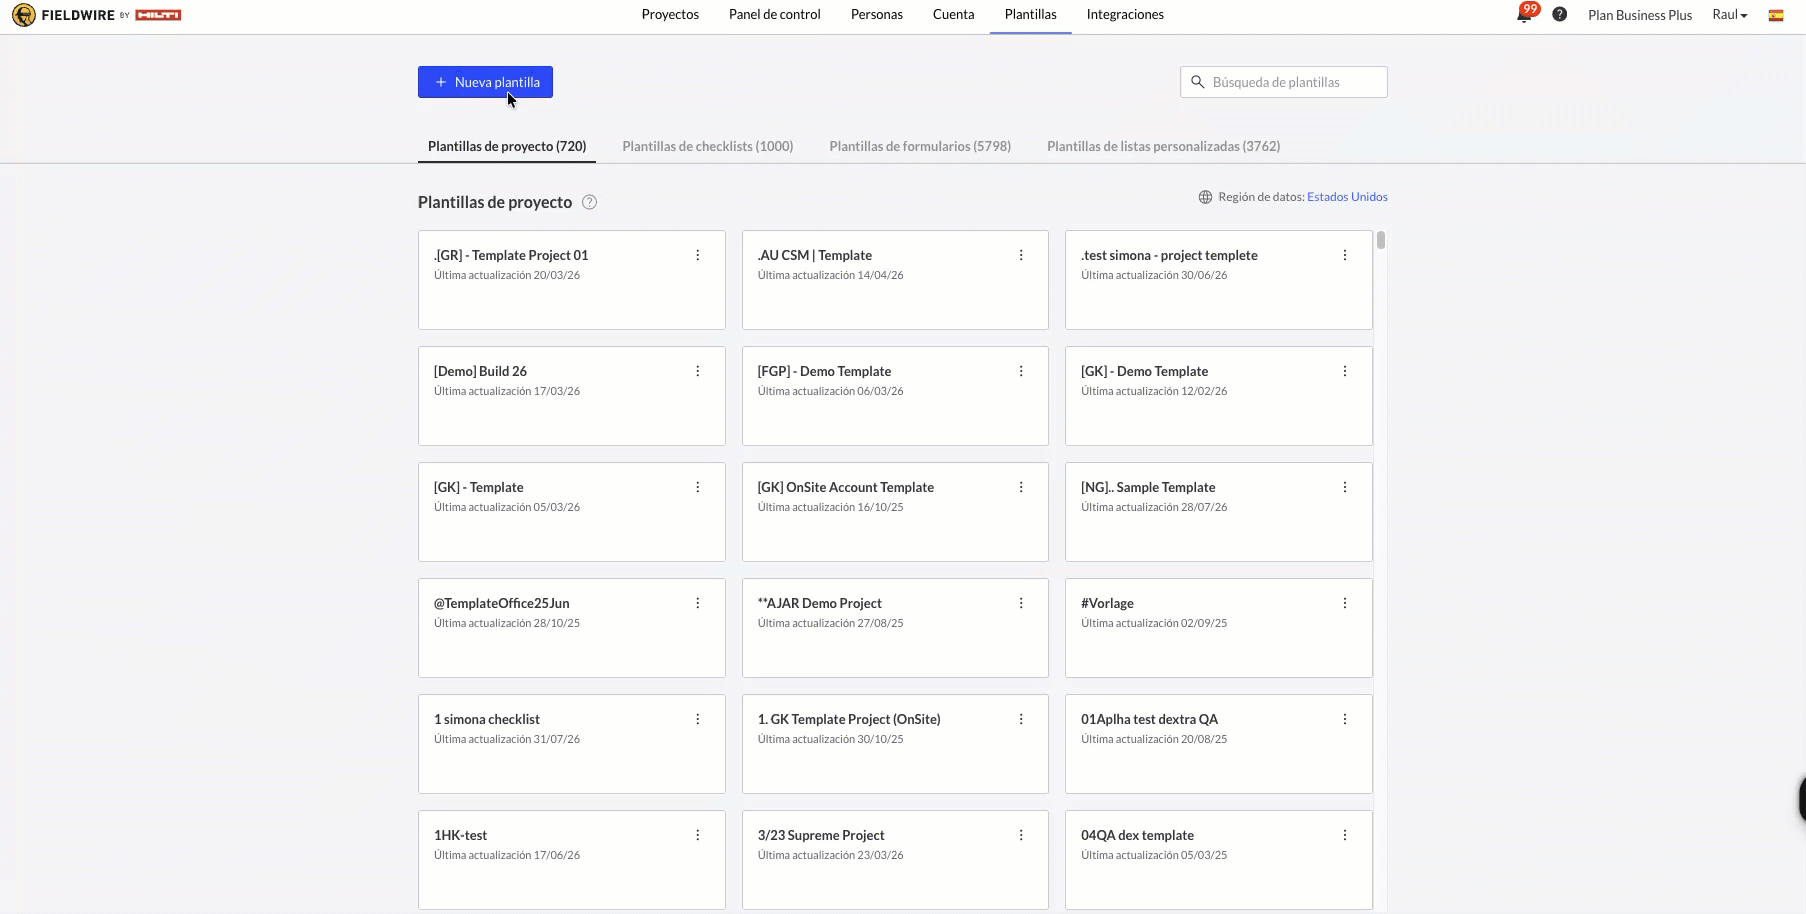The height and width of the screenshot is (914, 1806).
Task: Open options menu for 01Aplha test dextra QA
Action: coord(1345,719)
